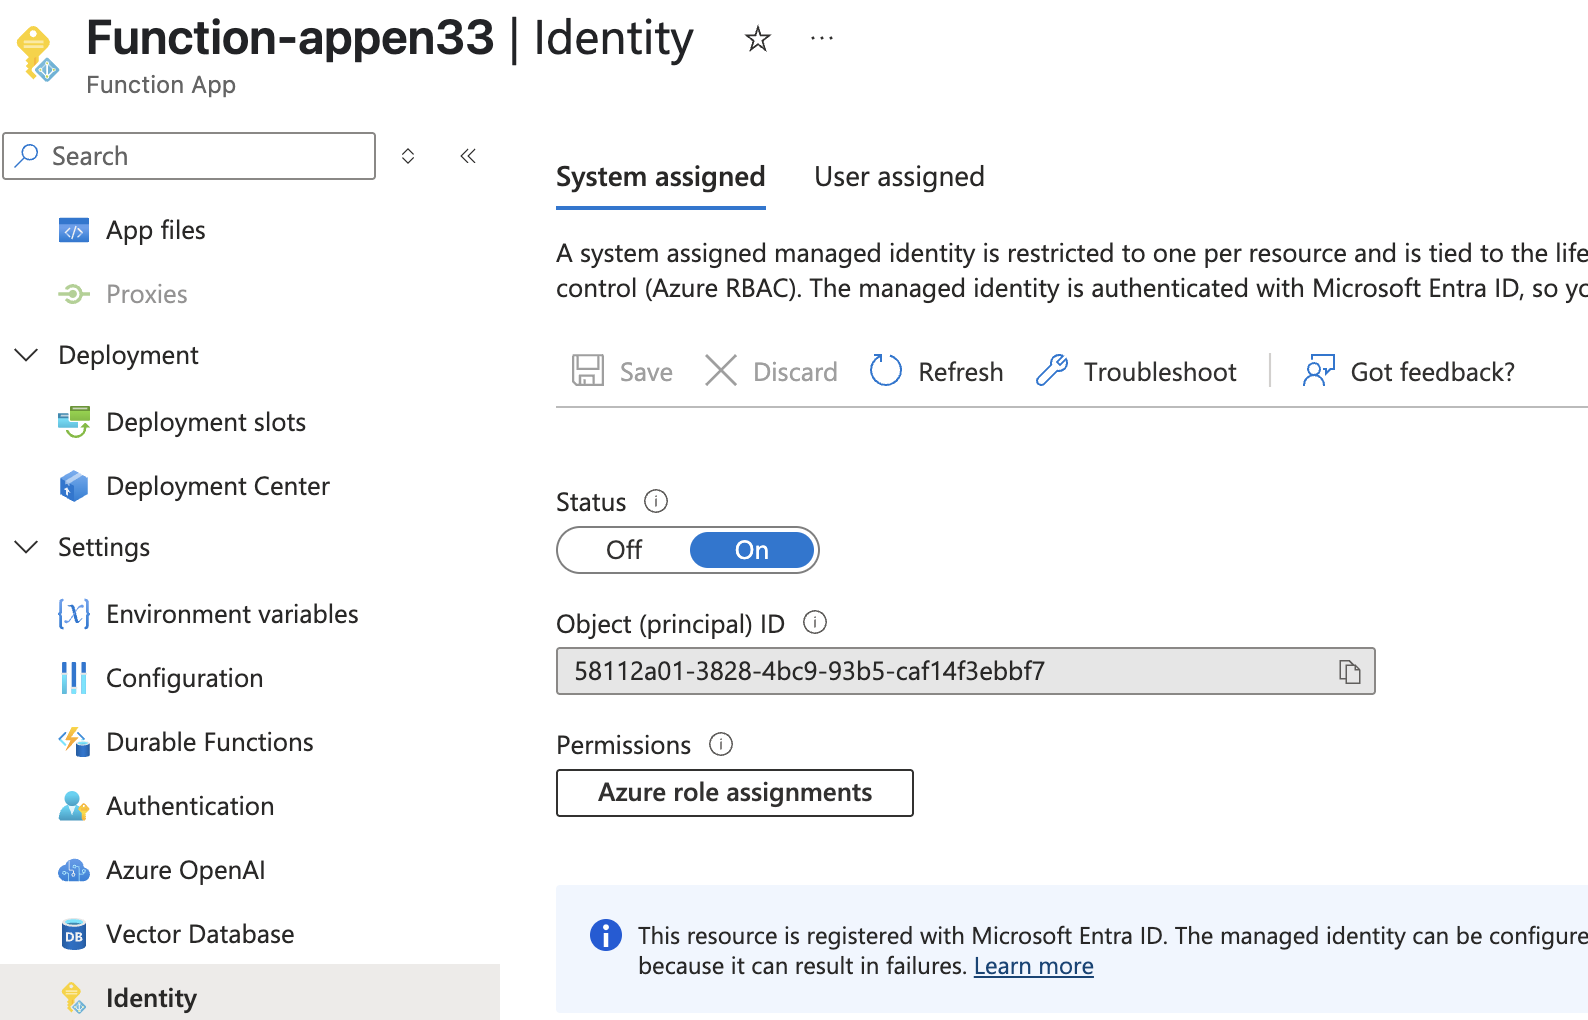
Task: Toggle expand/collapse all menu groups arrows
Action: coord(408,156)
